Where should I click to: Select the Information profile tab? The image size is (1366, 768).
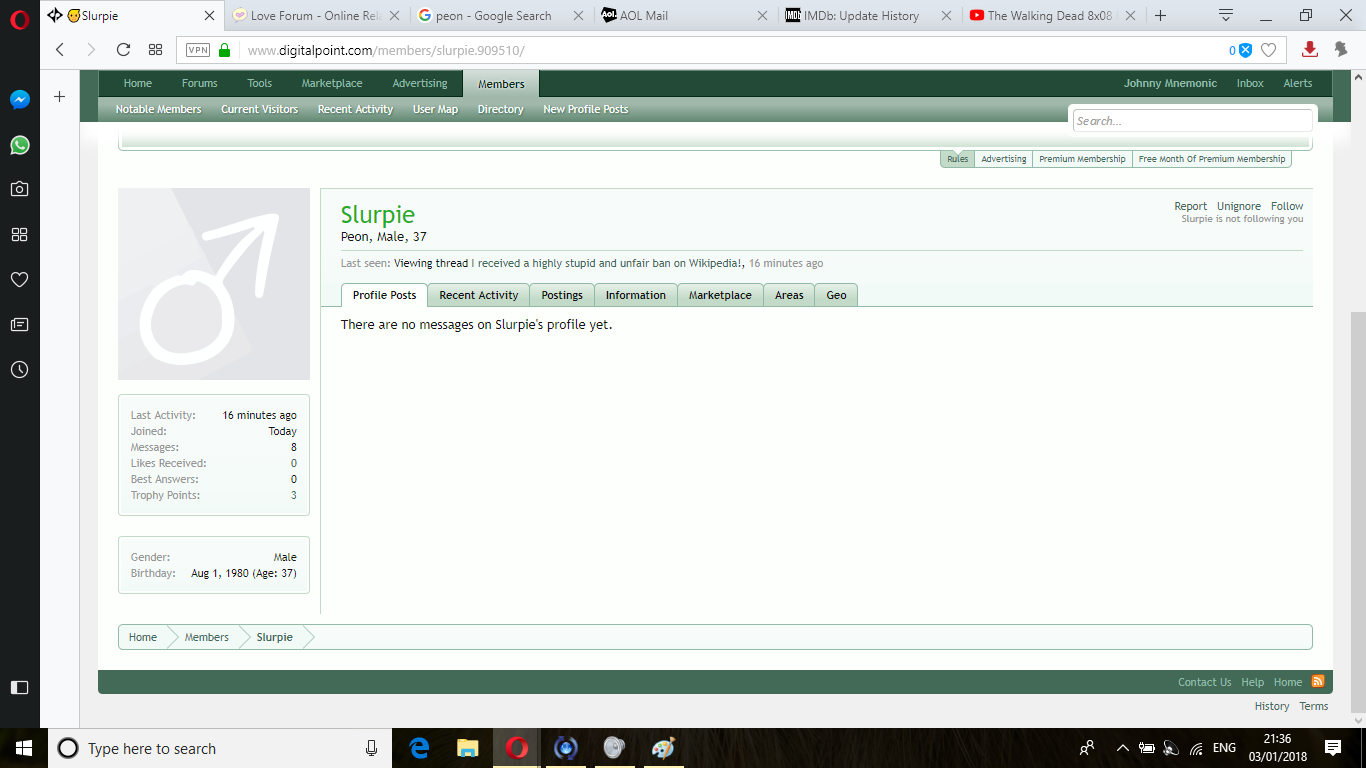[x=635, y=295]
